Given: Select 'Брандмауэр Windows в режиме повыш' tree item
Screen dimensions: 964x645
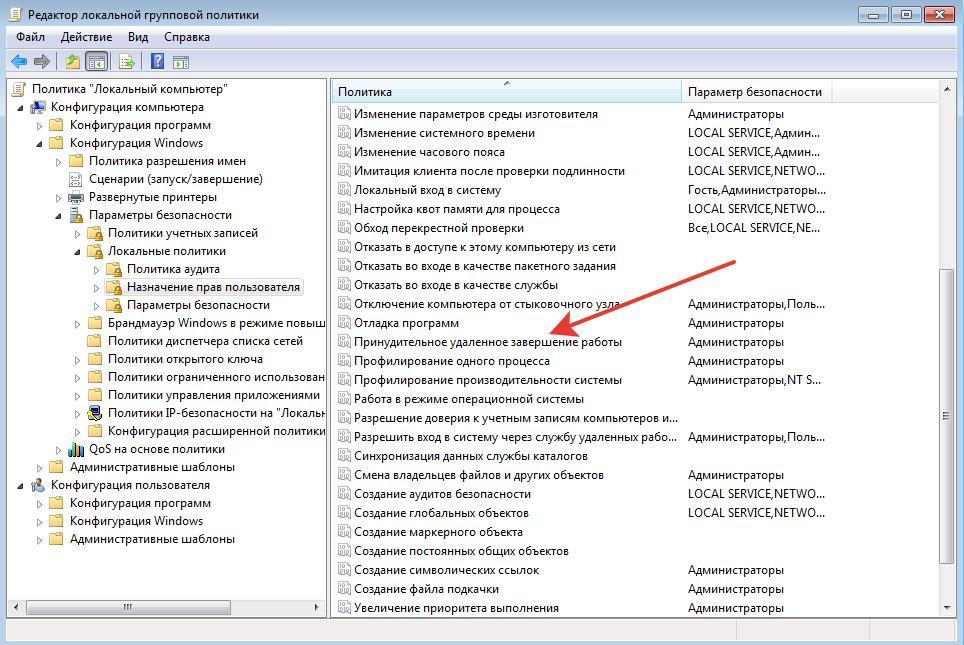Looking at the screenshot, I should [x=216, y=323].
